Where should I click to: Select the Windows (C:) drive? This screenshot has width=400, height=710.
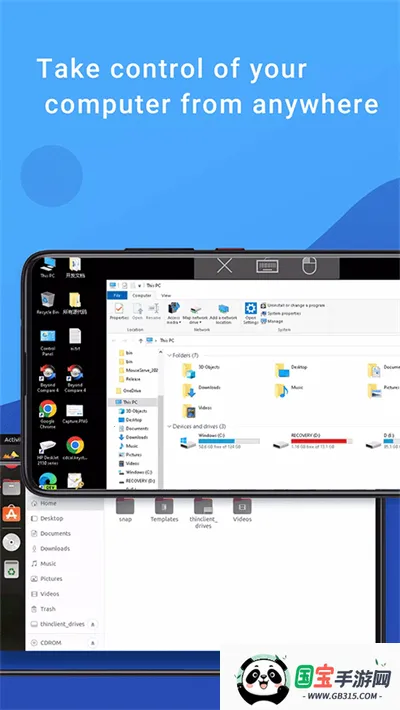[220, 441]
